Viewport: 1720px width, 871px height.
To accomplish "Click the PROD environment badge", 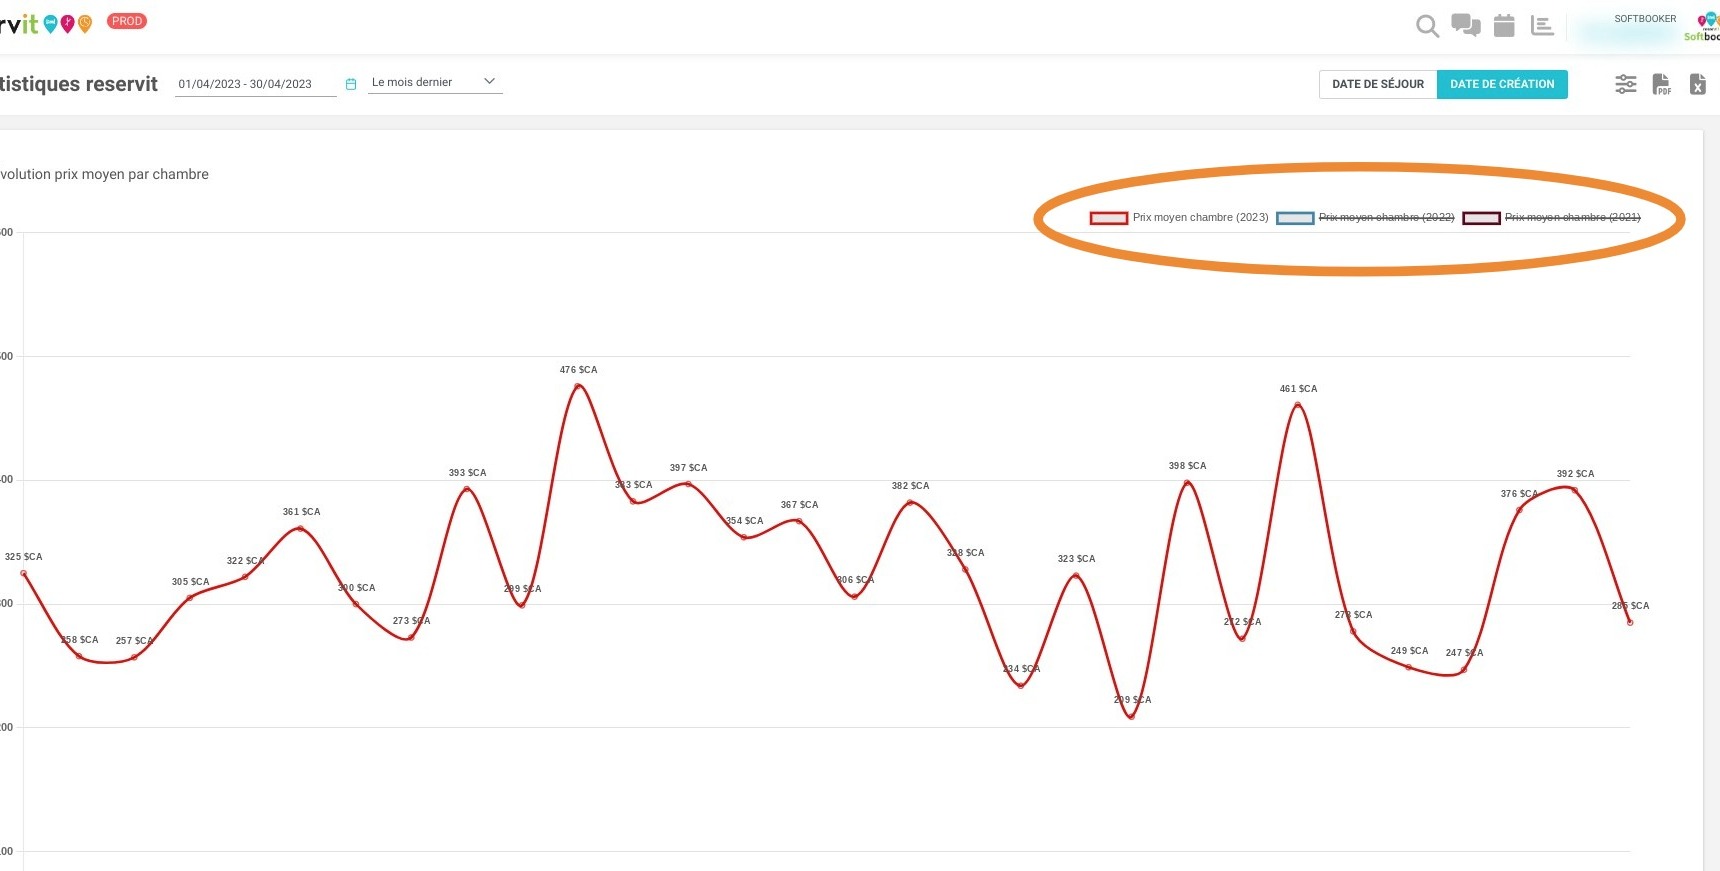I will [127, 21].
